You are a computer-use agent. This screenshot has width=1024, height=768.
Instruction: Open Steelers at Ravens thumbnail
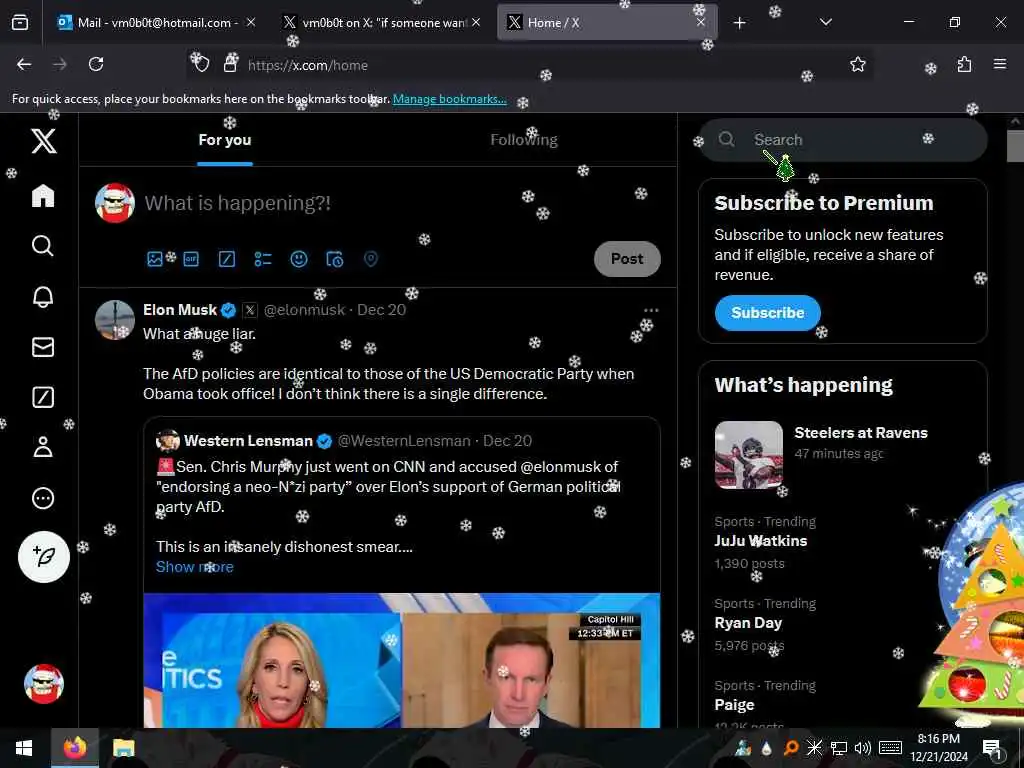coord(748,455)
